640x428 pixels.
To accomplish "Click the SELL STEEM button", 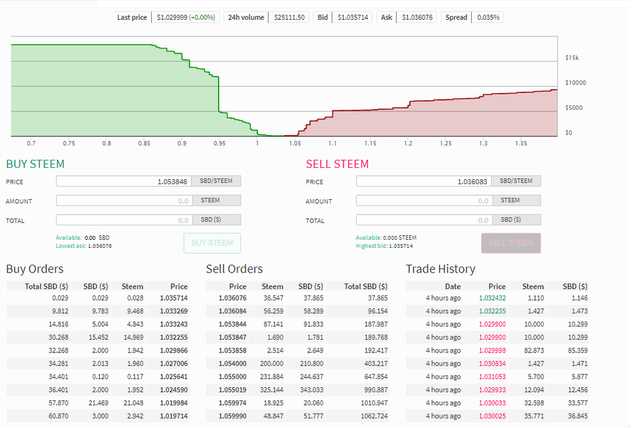I will coord(511,243).
